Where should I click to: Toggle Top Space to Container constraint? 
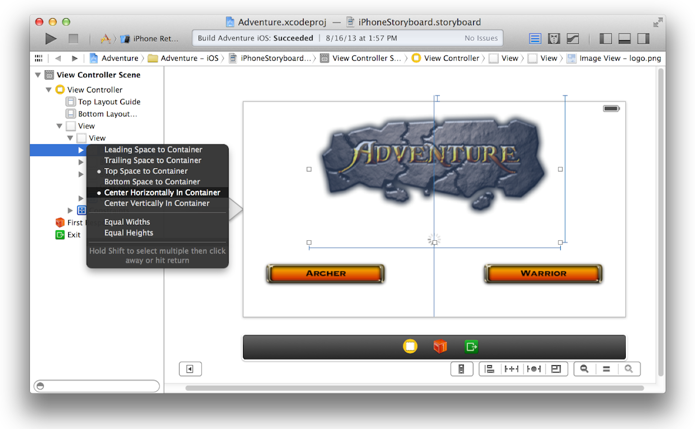click(x=146, y=171)
